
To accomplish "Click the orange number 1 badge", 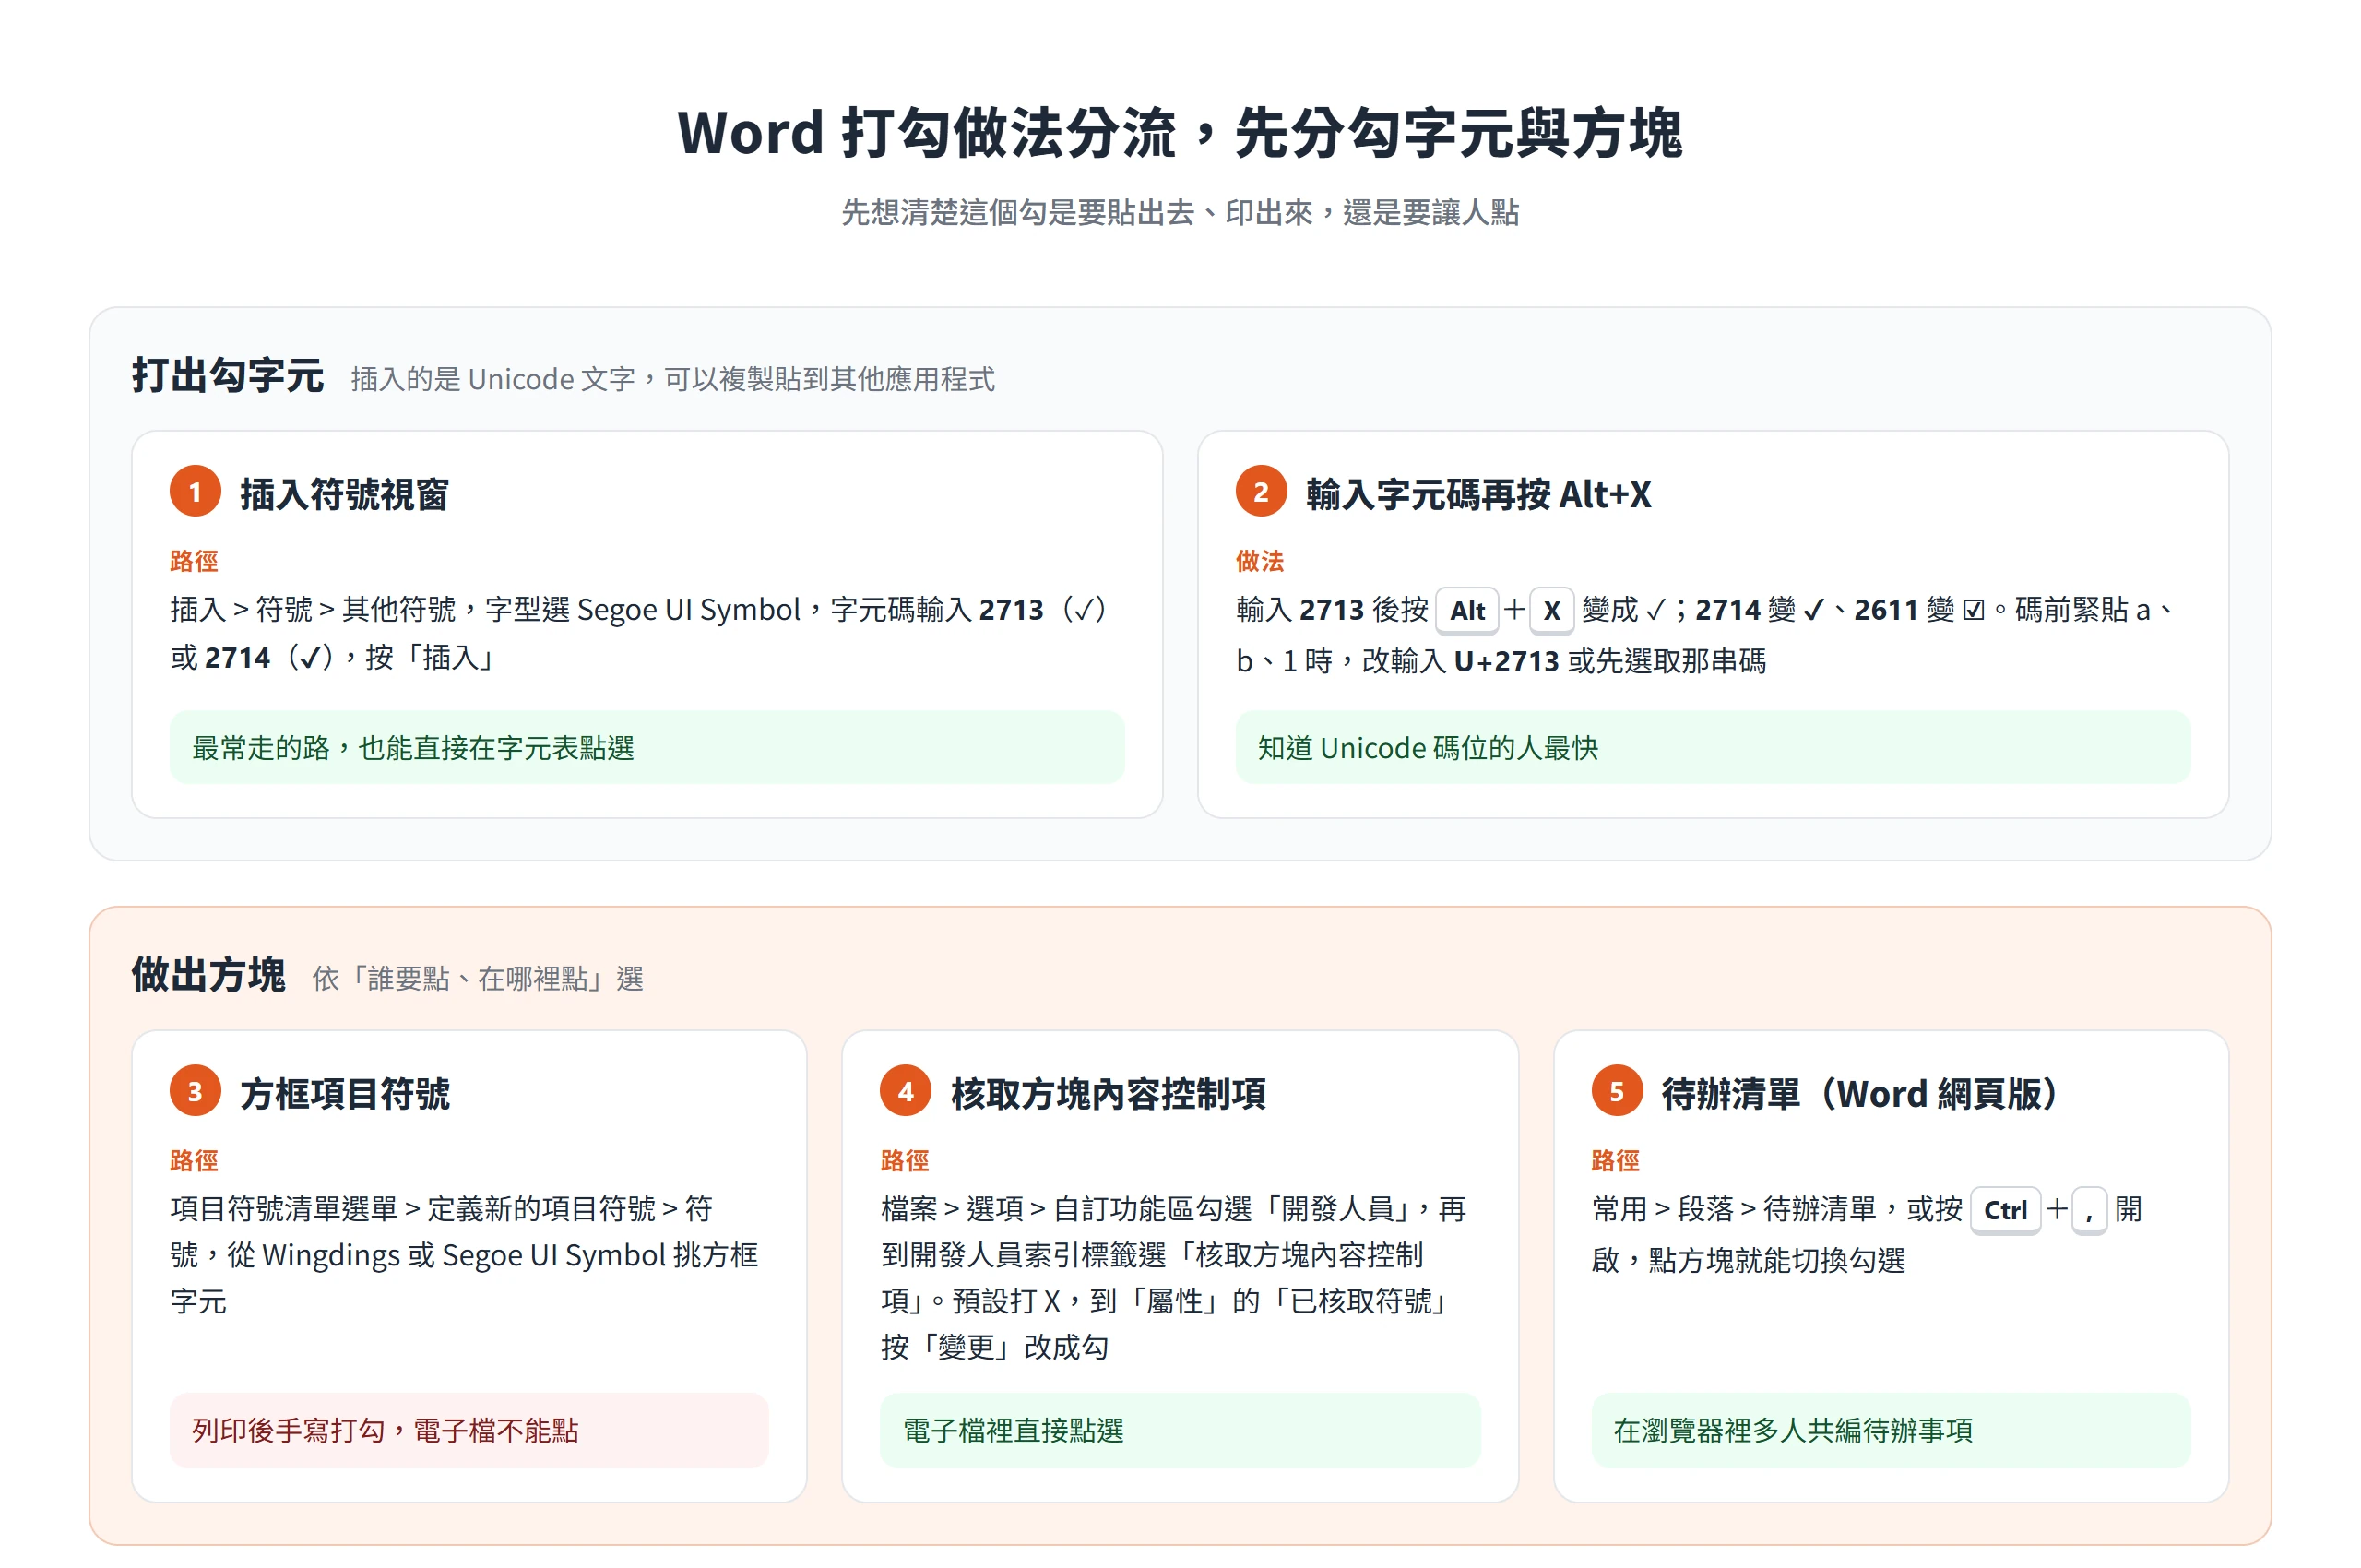I will [195, 491].
